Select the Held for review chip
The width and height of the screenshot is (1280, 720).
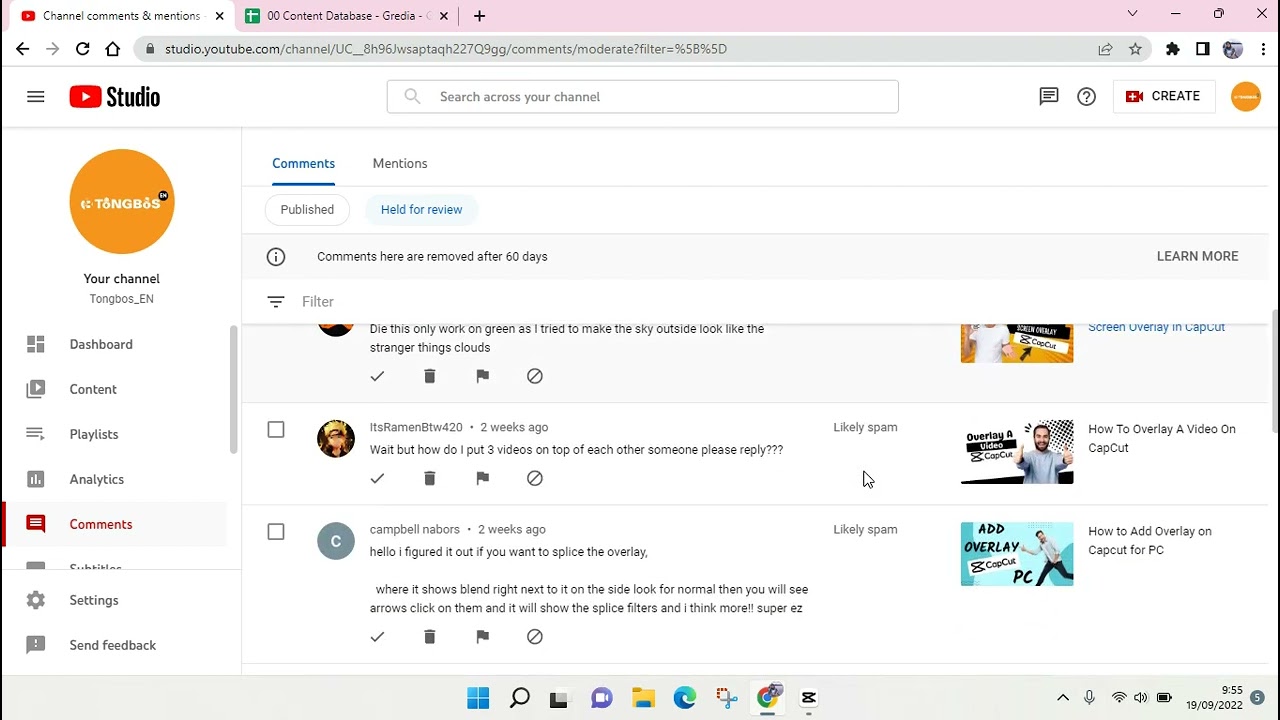421,209
